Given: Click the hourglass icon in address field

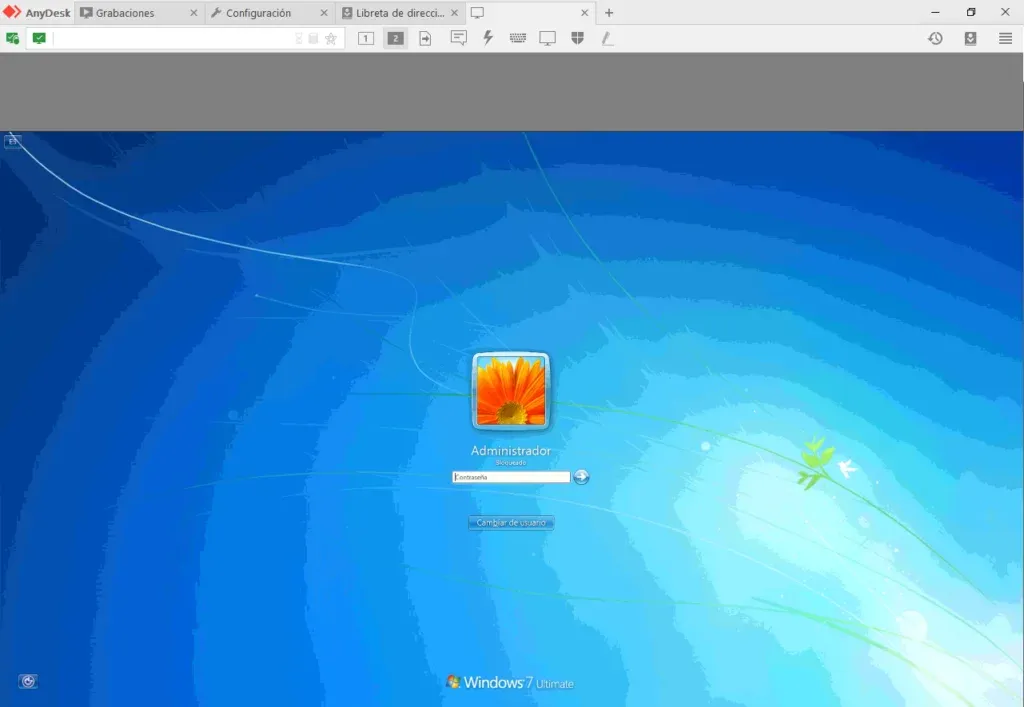Looking at the screenshot, I should [299, 39].
